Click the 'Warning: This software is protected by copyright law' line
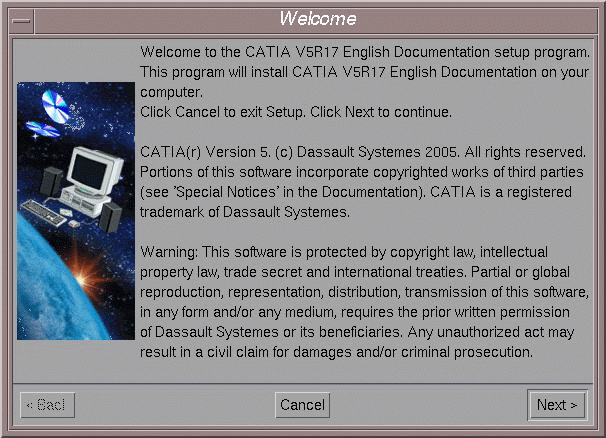606x438 pixels. pyautogui.click(x=344, y=252)
